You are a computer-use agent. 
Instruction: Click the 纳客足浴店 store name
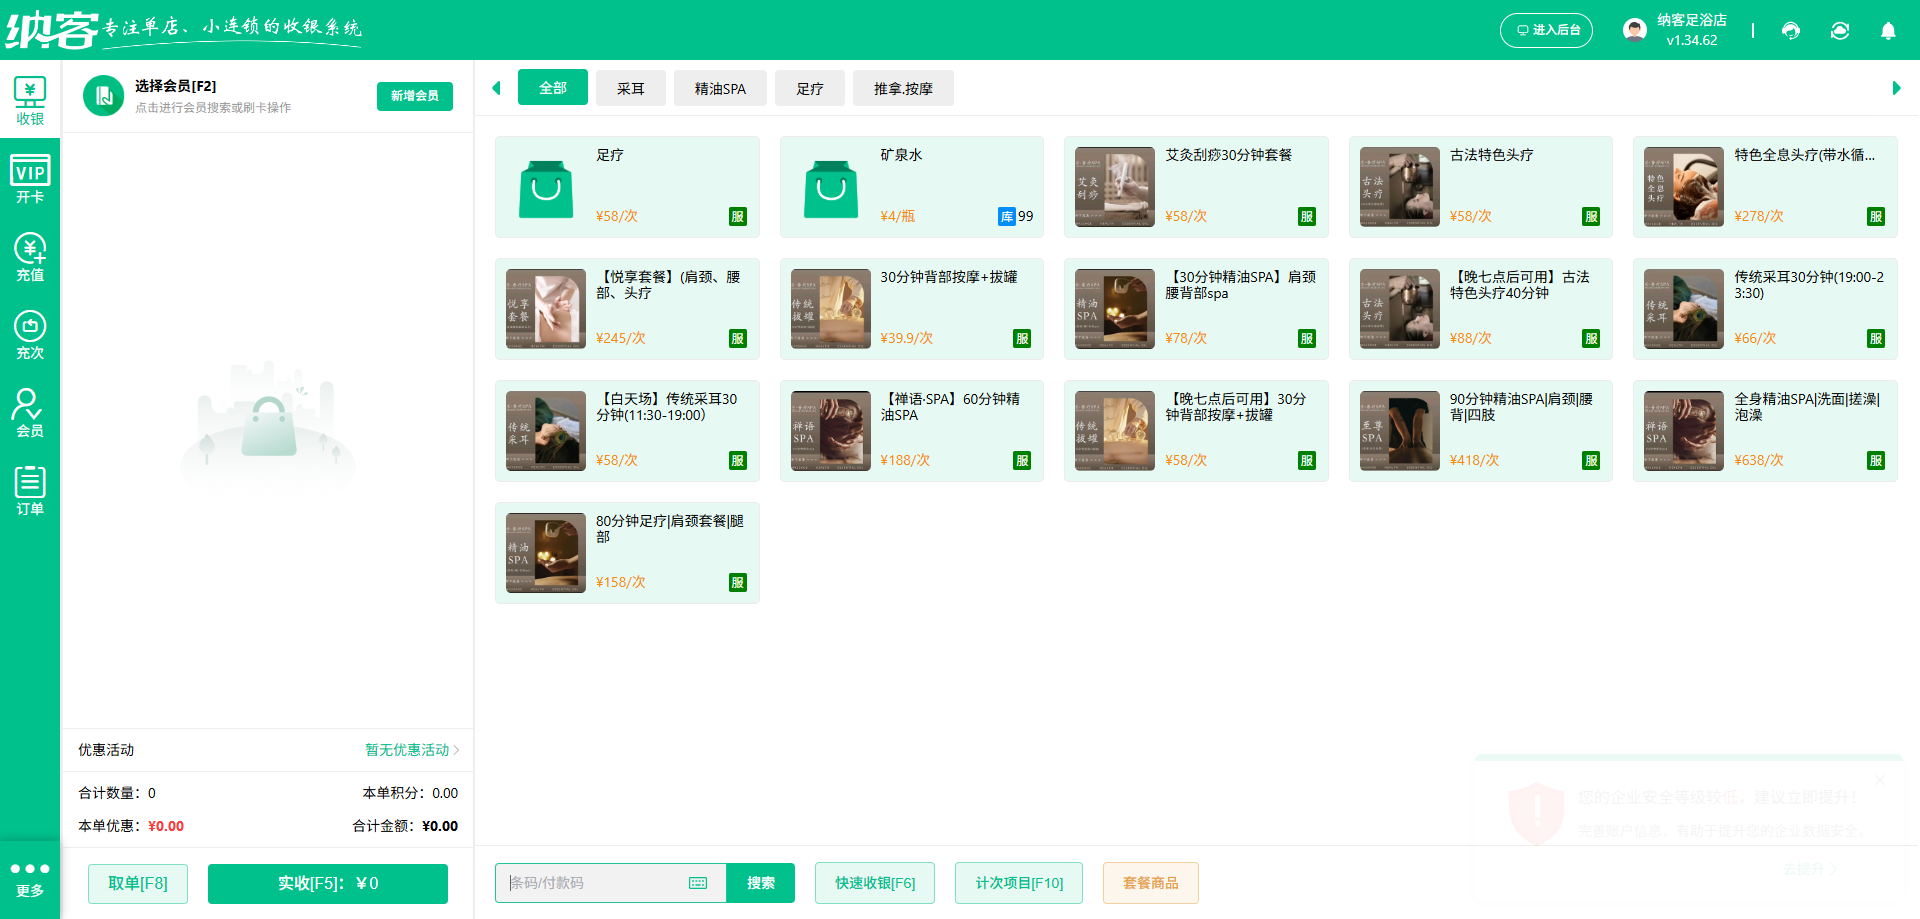pos(1692,20)
